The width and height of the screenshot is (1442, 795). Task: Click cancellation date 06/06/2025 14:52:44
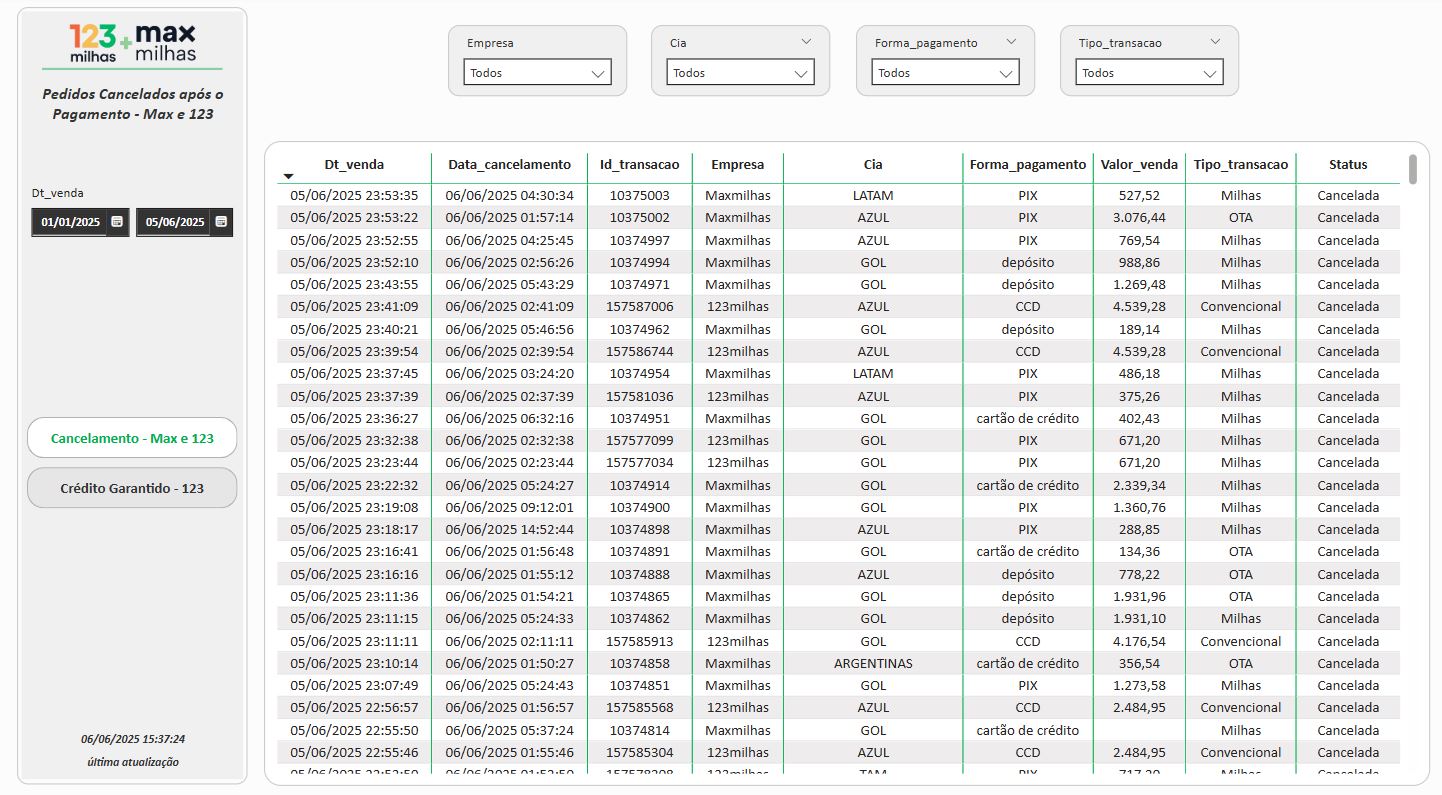pos(510,529)
